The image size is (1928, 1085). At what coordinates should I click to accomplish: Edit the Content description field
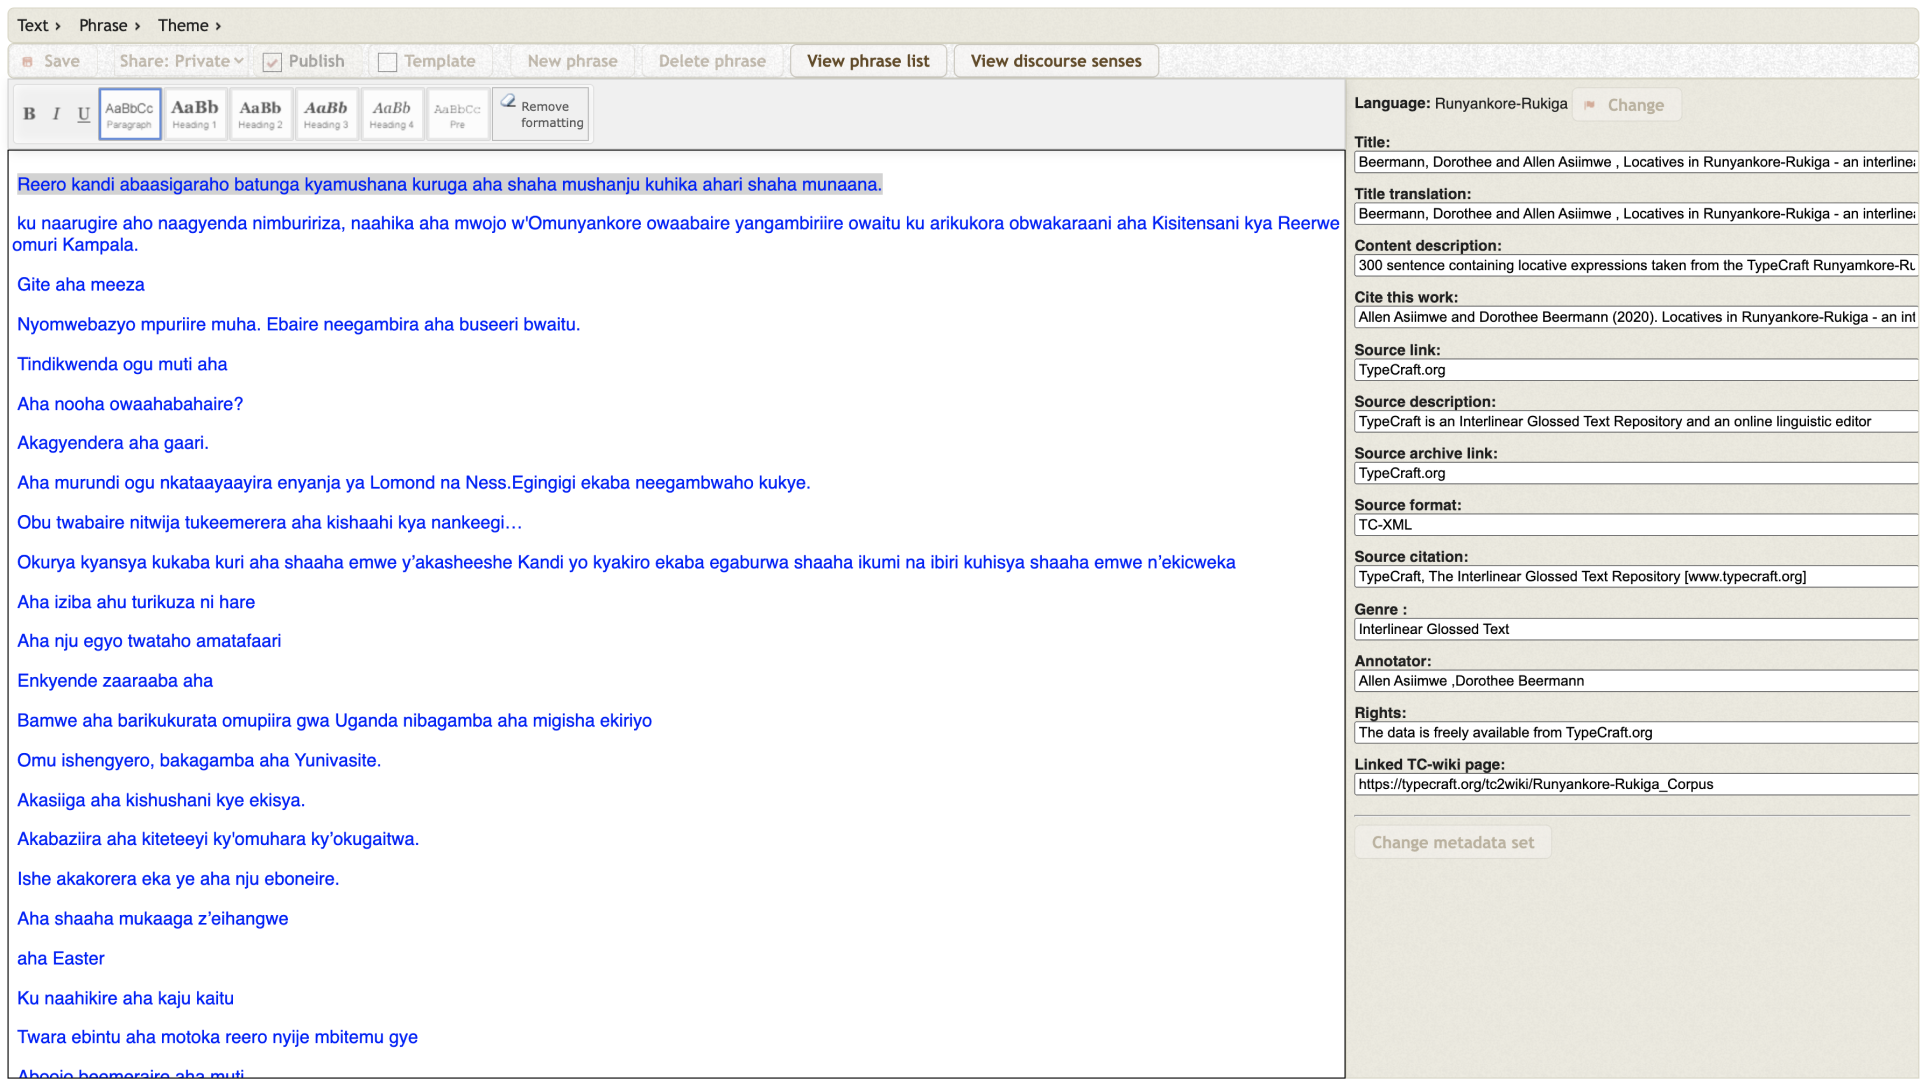tap(1636, 266)
